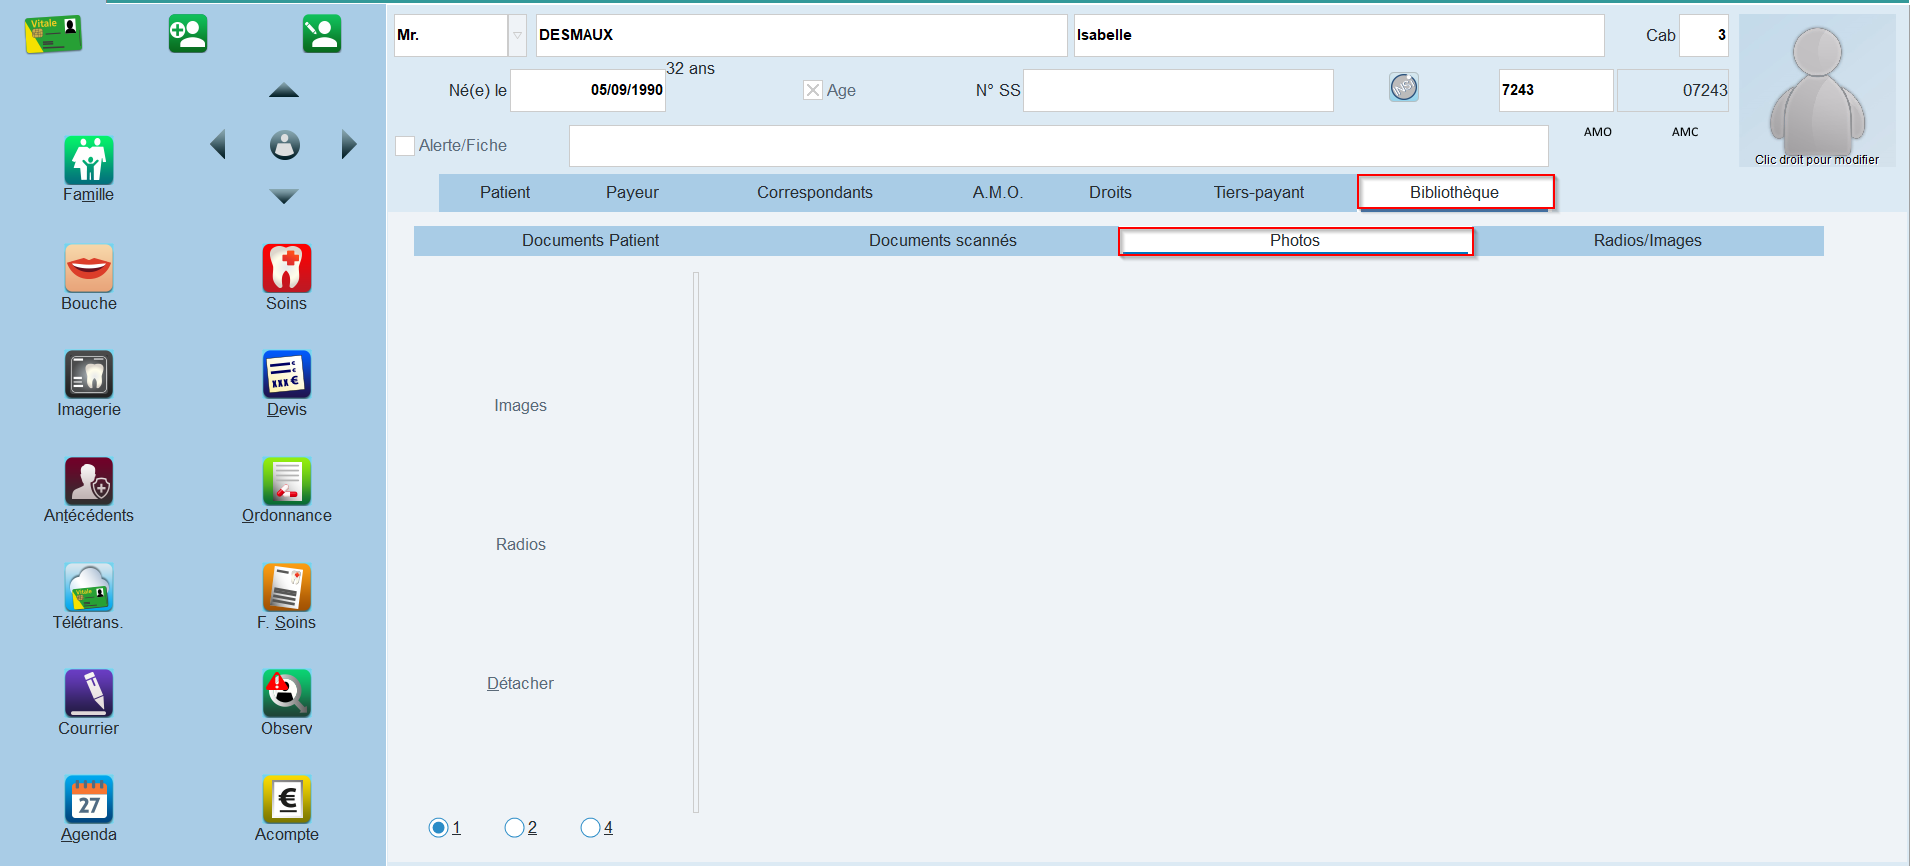Click the center patient navigation icon
This screenshot has height=866, width=1910.
point(285,145)
